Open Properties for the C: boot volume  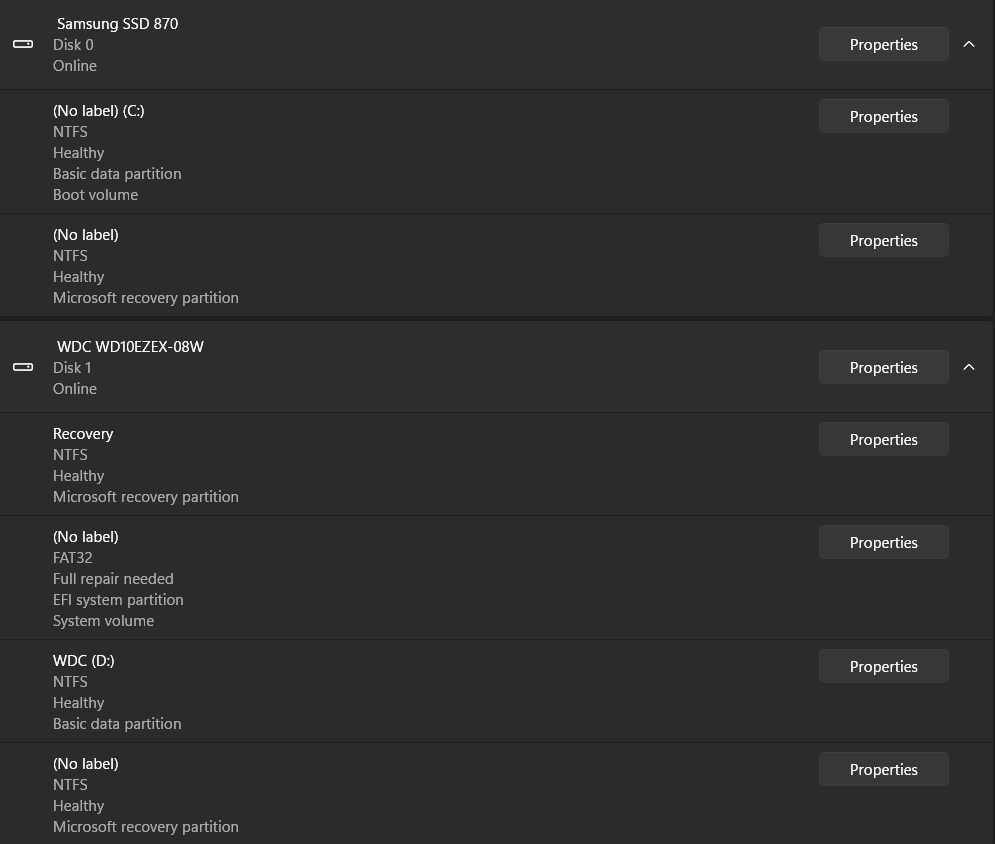883,116
